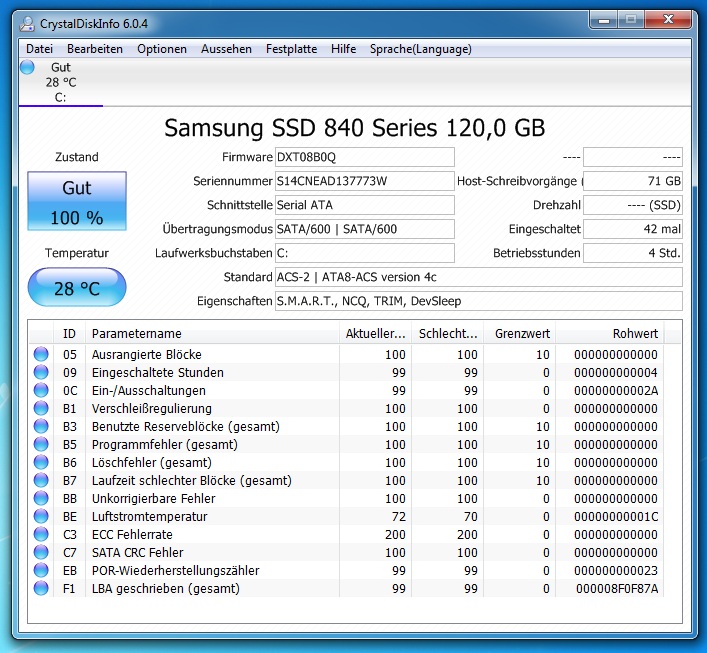Viewport: 707px width, 653px height.
Task: Click status orb in ECC Fehlerrate row
Action: [41, 534]
